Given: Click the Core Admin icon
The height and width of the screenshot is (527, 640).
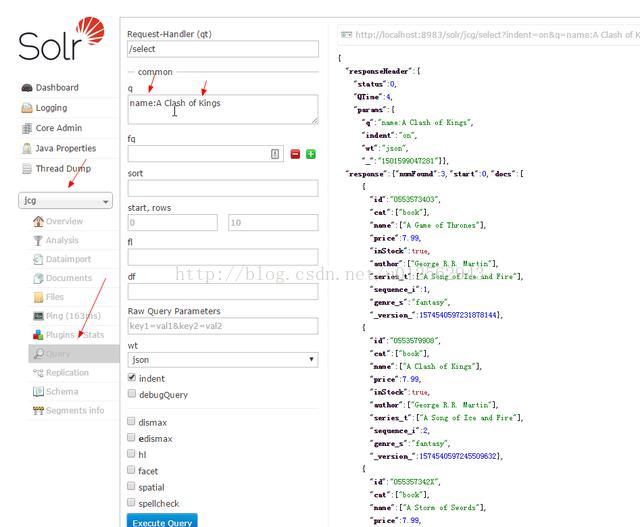Looking at the screenshot, I should (27, 128).
